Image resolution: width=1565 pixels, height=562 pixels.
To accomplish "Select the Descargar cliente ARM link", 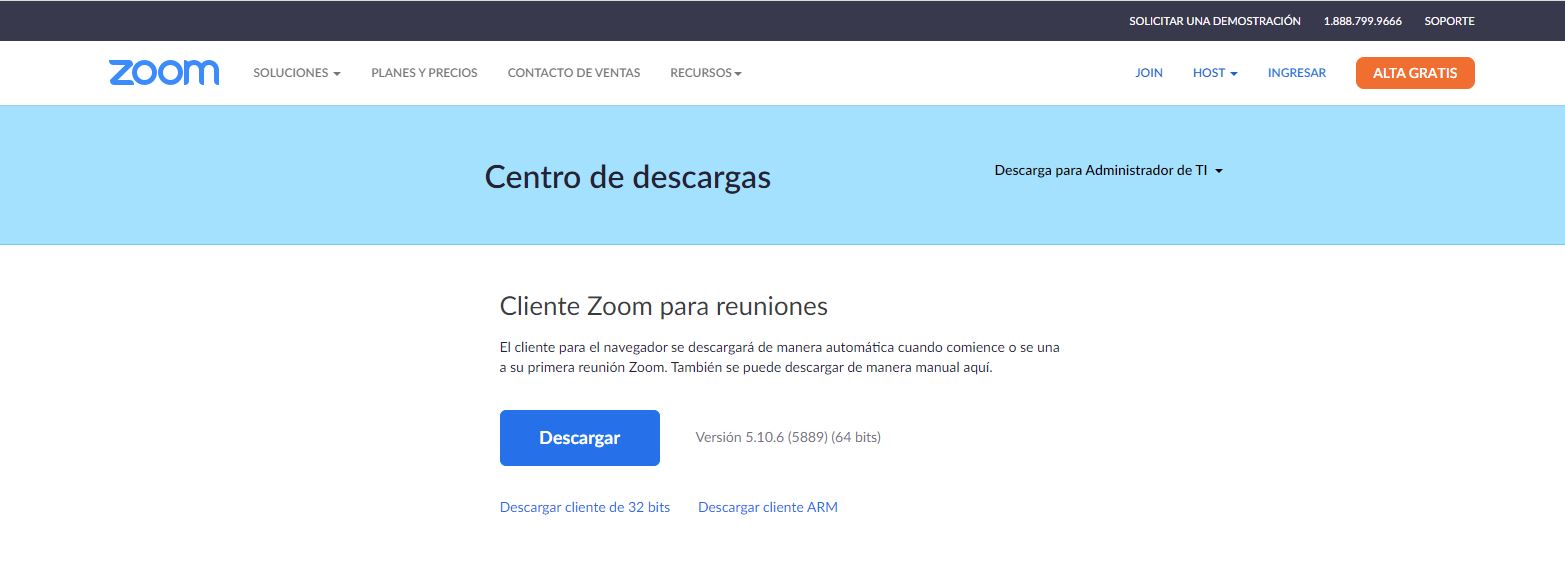I will coord(767,507).
